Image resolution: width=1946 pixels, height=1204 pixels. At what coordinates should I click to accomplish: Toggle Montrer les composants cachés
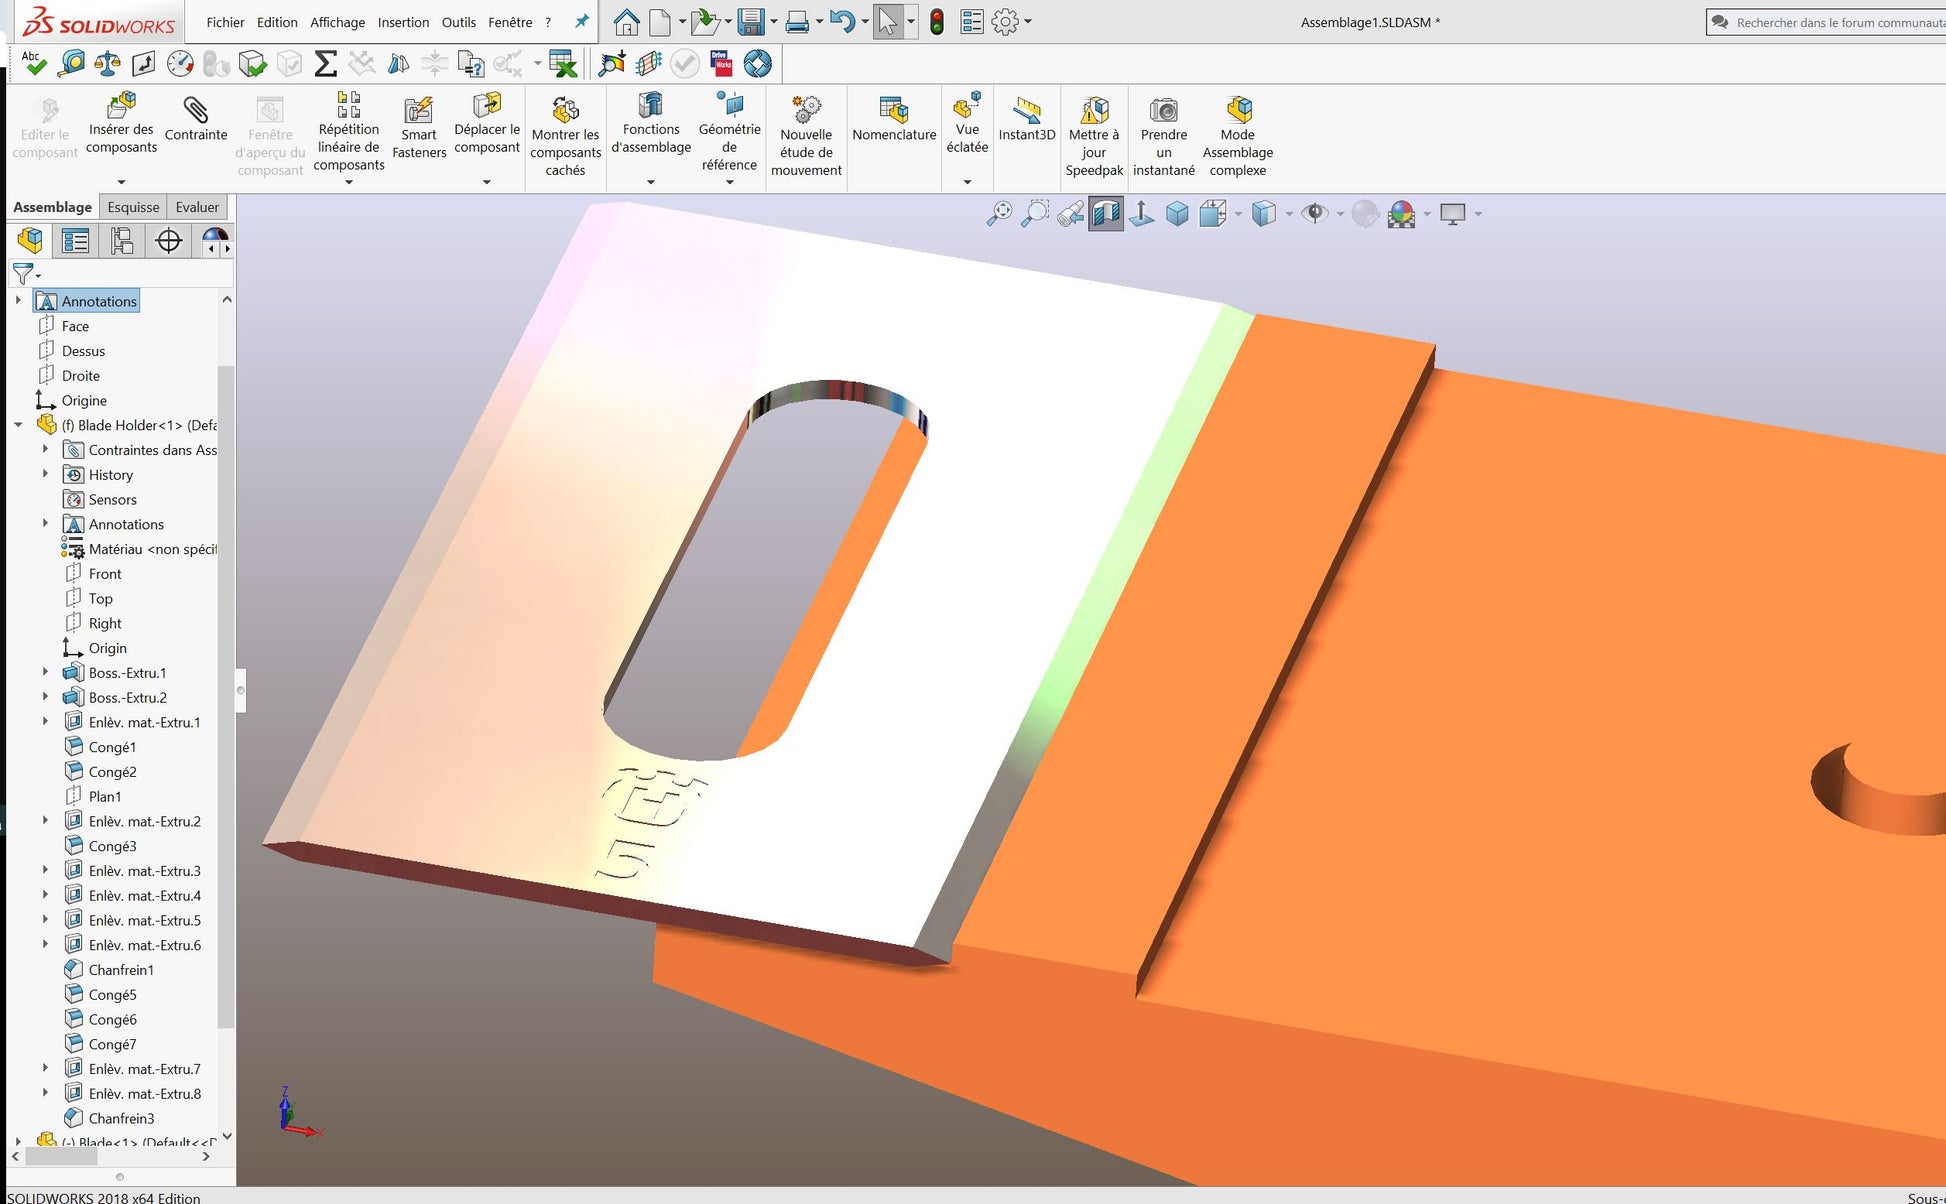565,137
